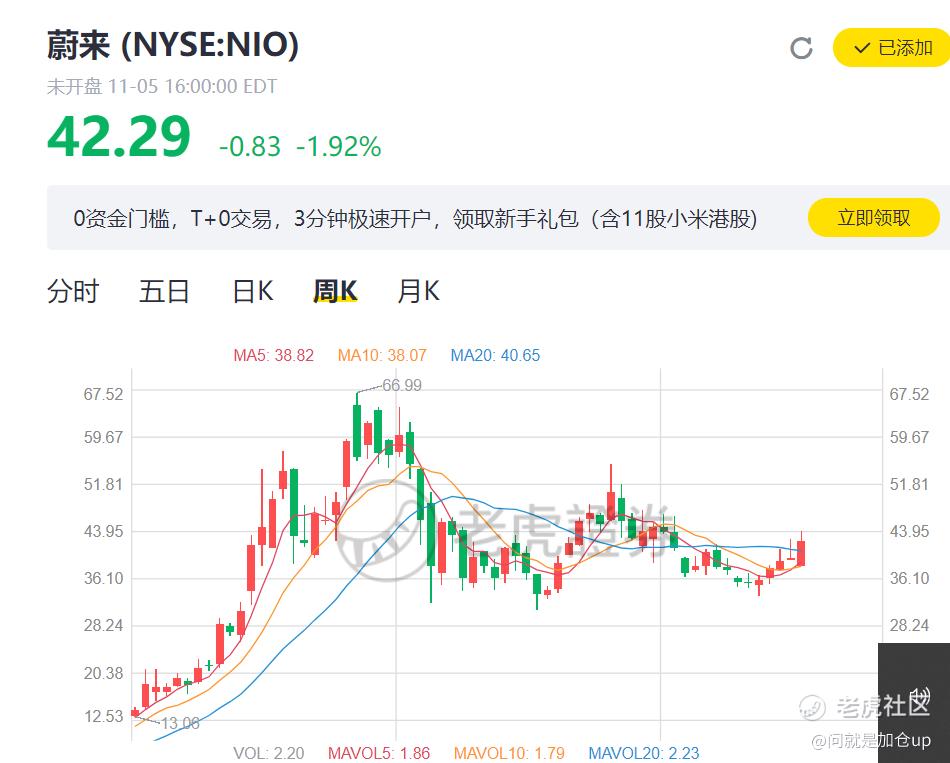The width and height of the screenshot is (950, 763).
Task: Click the left axis label 20.38
Action: tap(103, 673)
